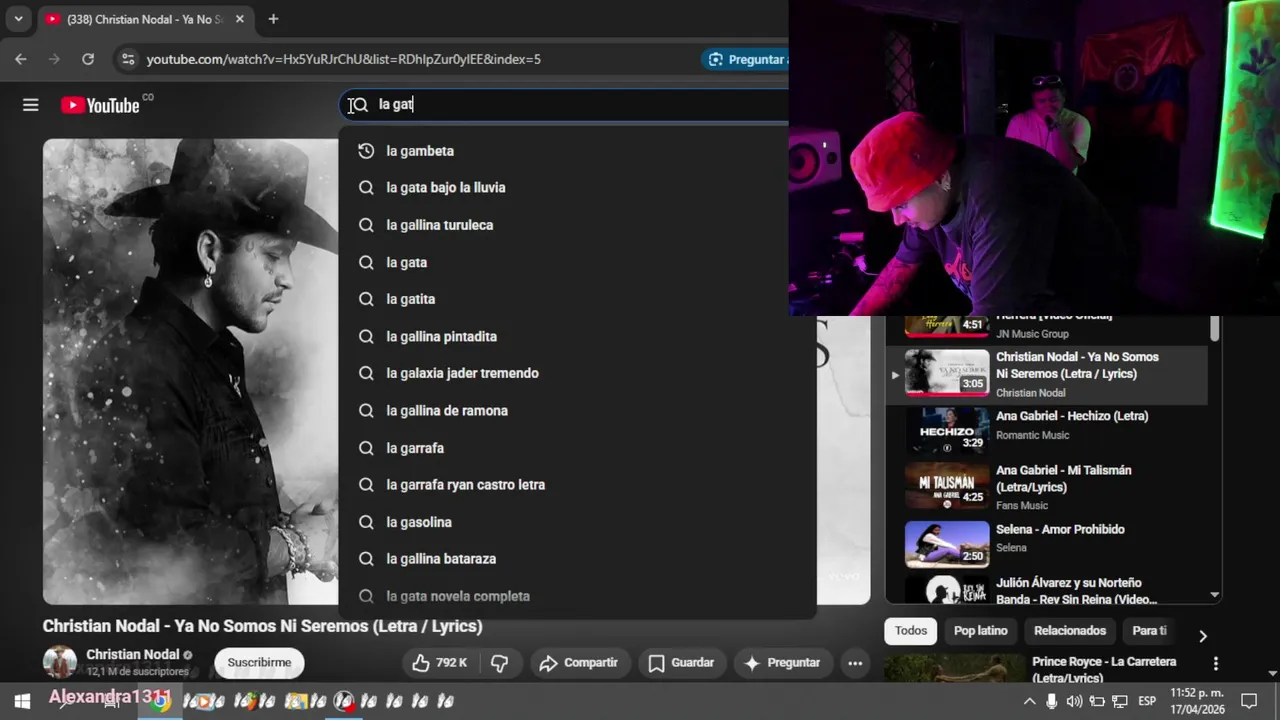Viewport: 1280px width, 720px height.
Task: Open the Windows notification center icon
Action: point(1249,701)
